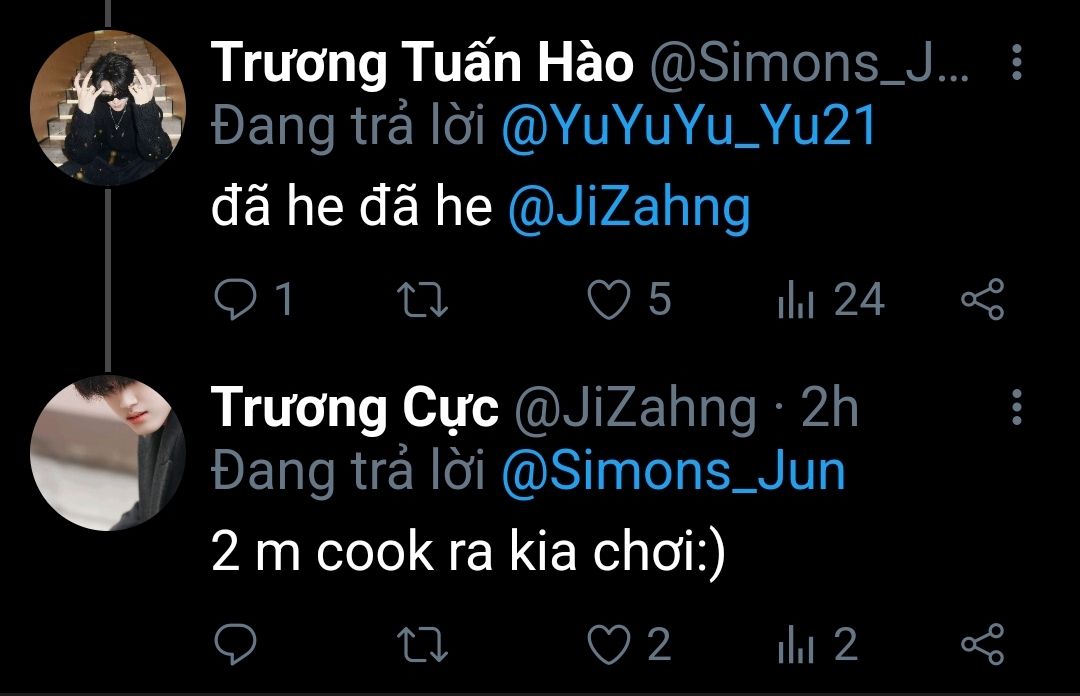Open more options for Trương Cực's tweet
Screen dimensions: 1080x696
point(1017,407)
